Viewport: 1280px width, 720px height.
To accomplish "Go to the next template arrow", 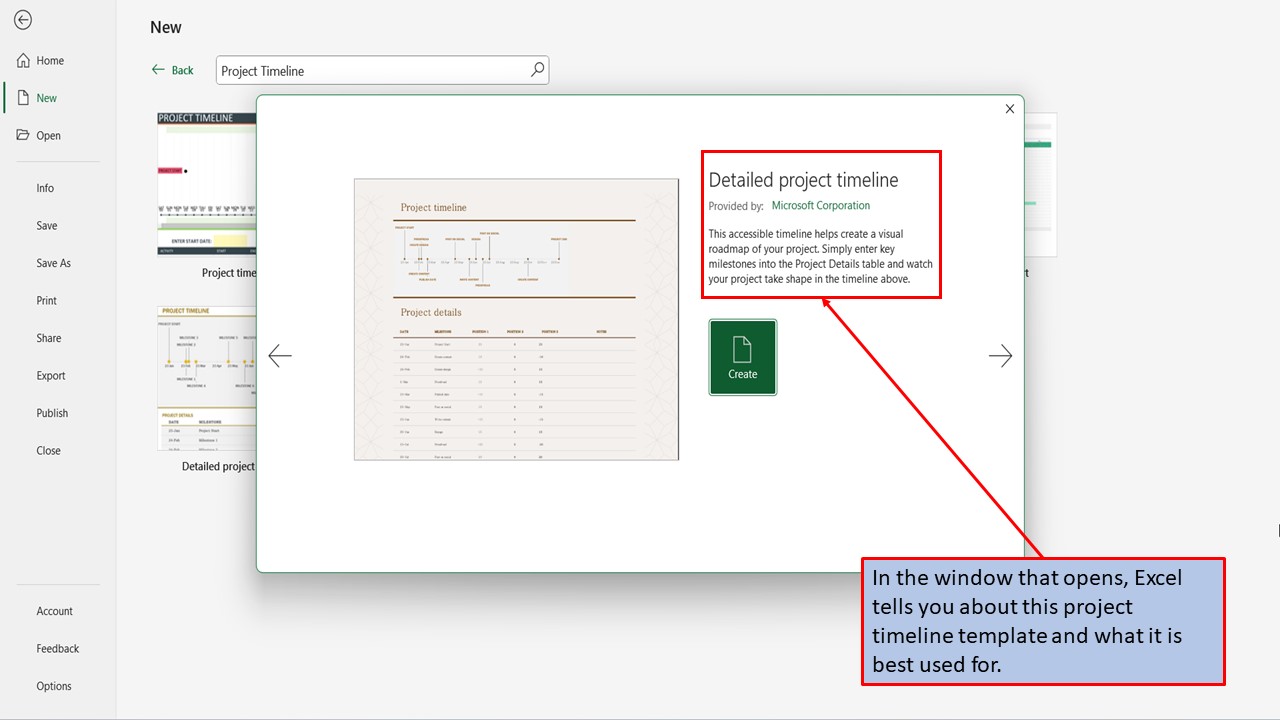I will (x=1000, y=356).
